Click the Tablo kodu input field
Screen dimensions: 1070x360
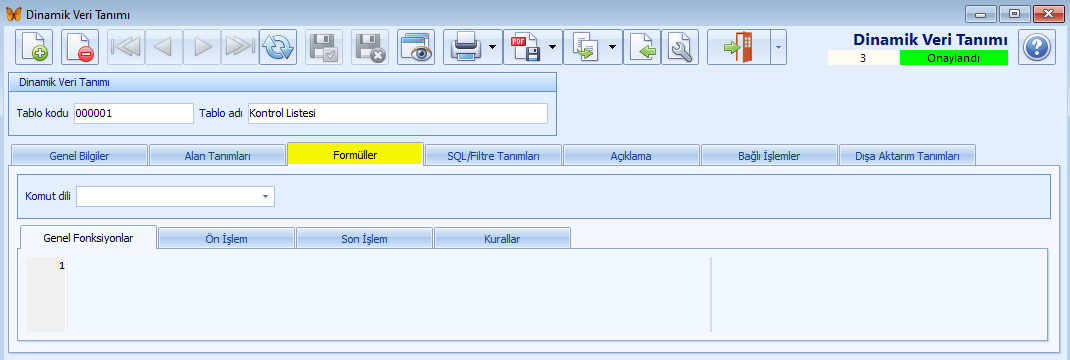pos(134,114)
